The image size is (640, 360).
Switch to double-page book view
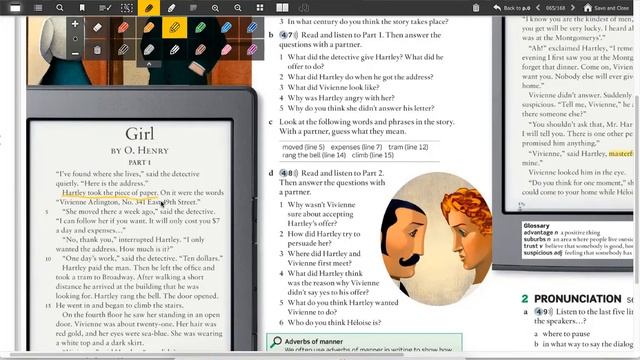pos(282,8)
